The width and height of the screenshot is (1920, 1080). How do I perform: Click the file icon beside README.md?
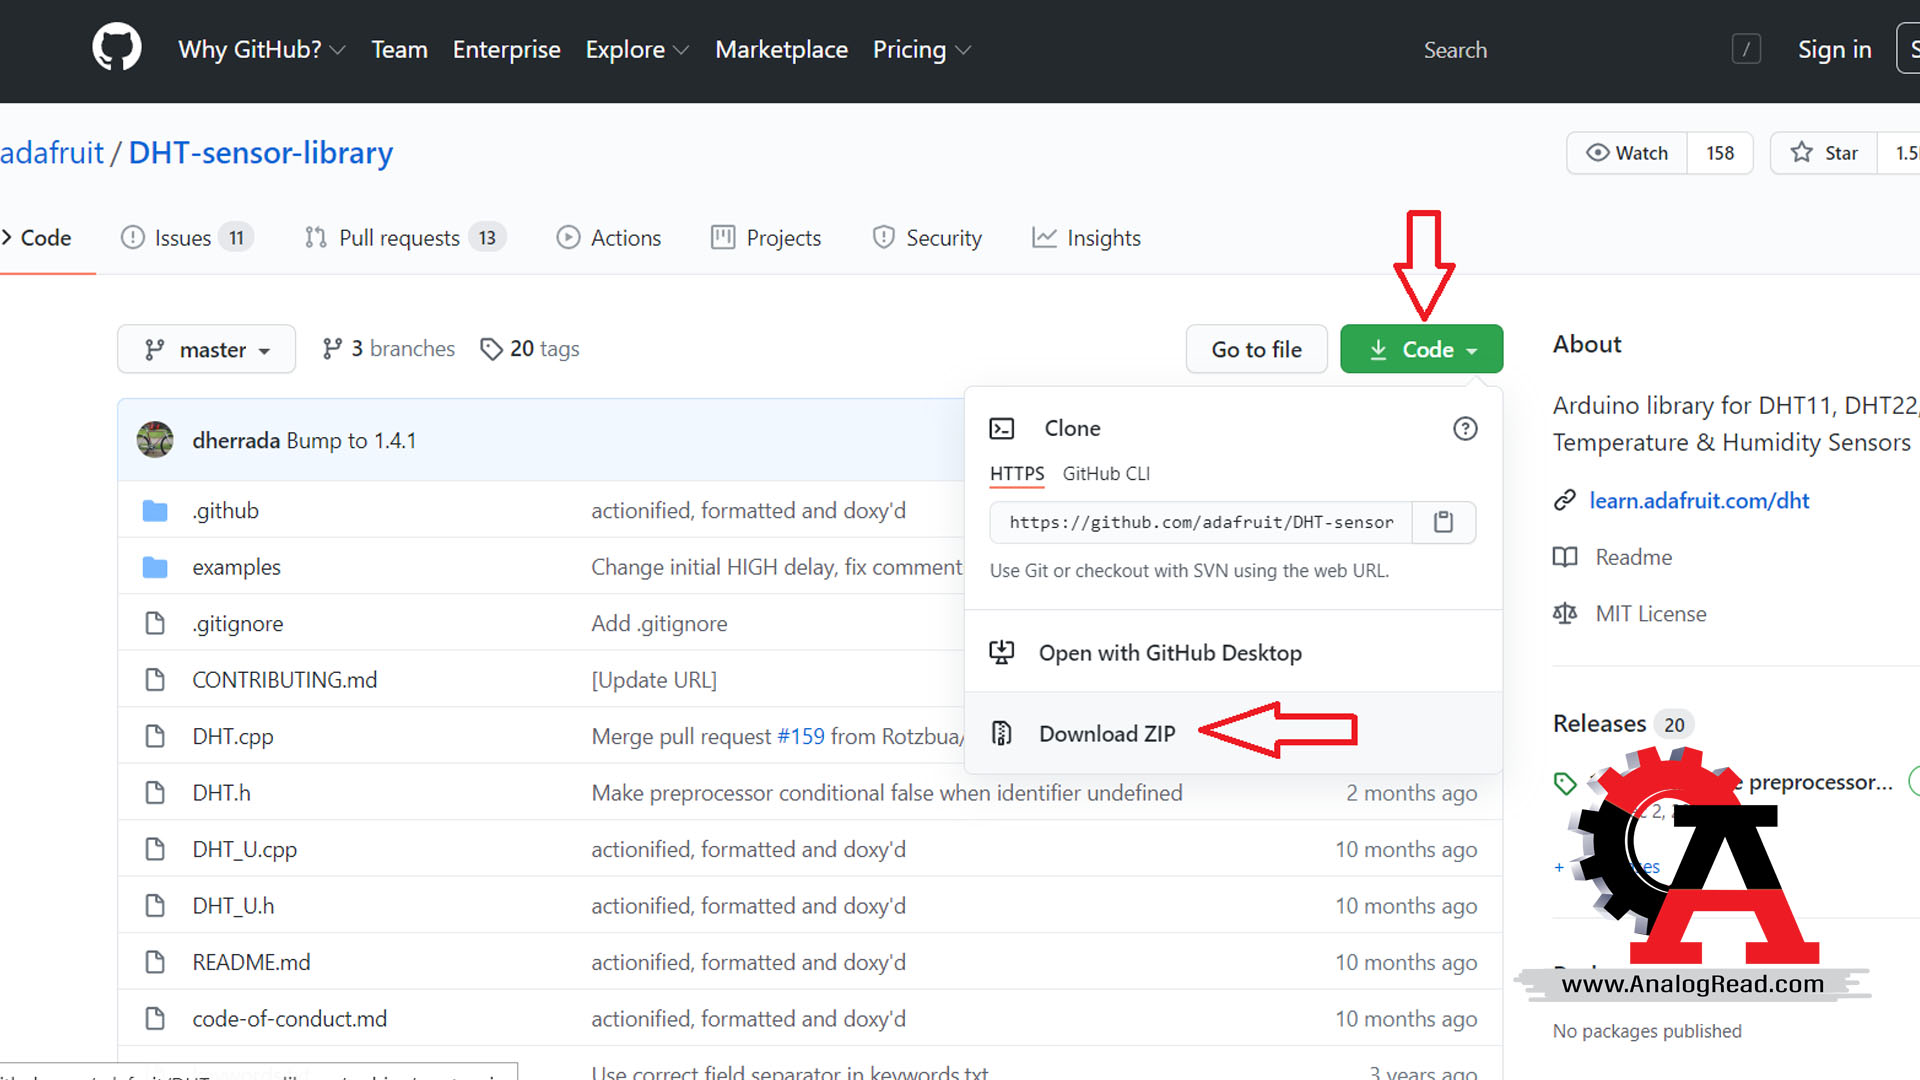click(155, 962)
